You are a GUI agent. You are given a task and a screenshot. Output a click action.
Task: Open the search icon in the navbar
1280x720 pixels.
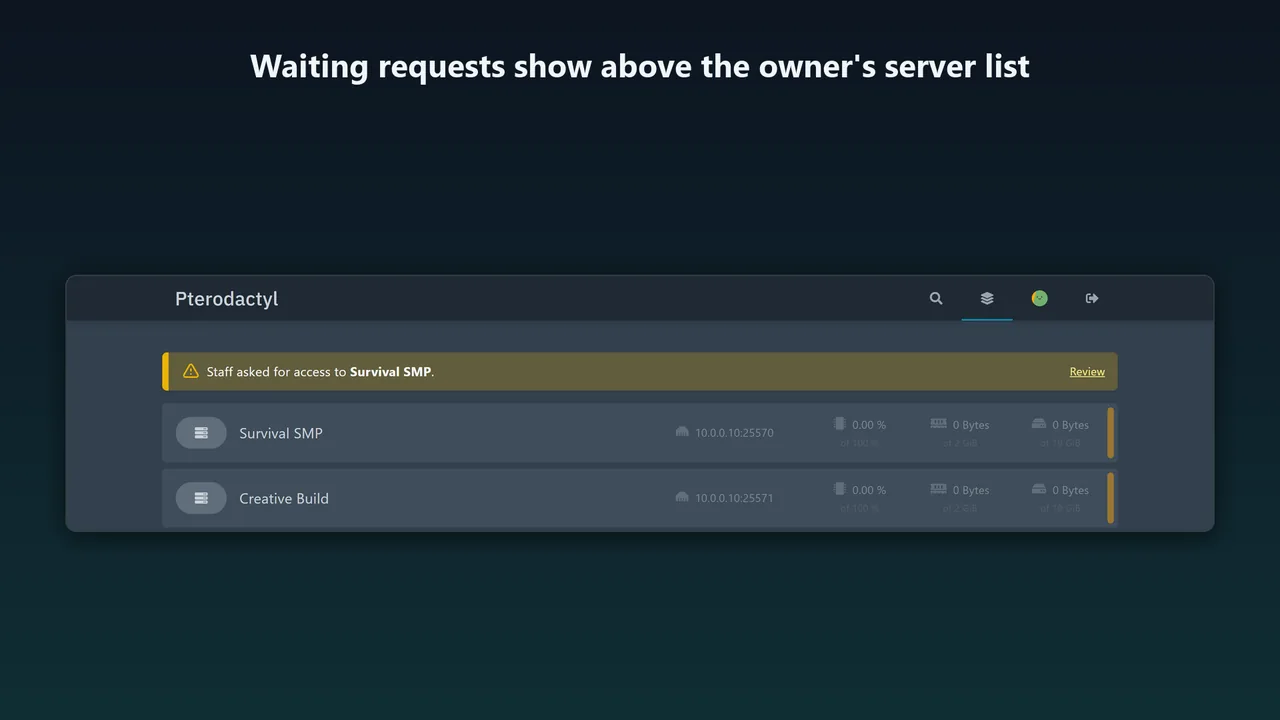pyautogui.click(x=936, y=298)
